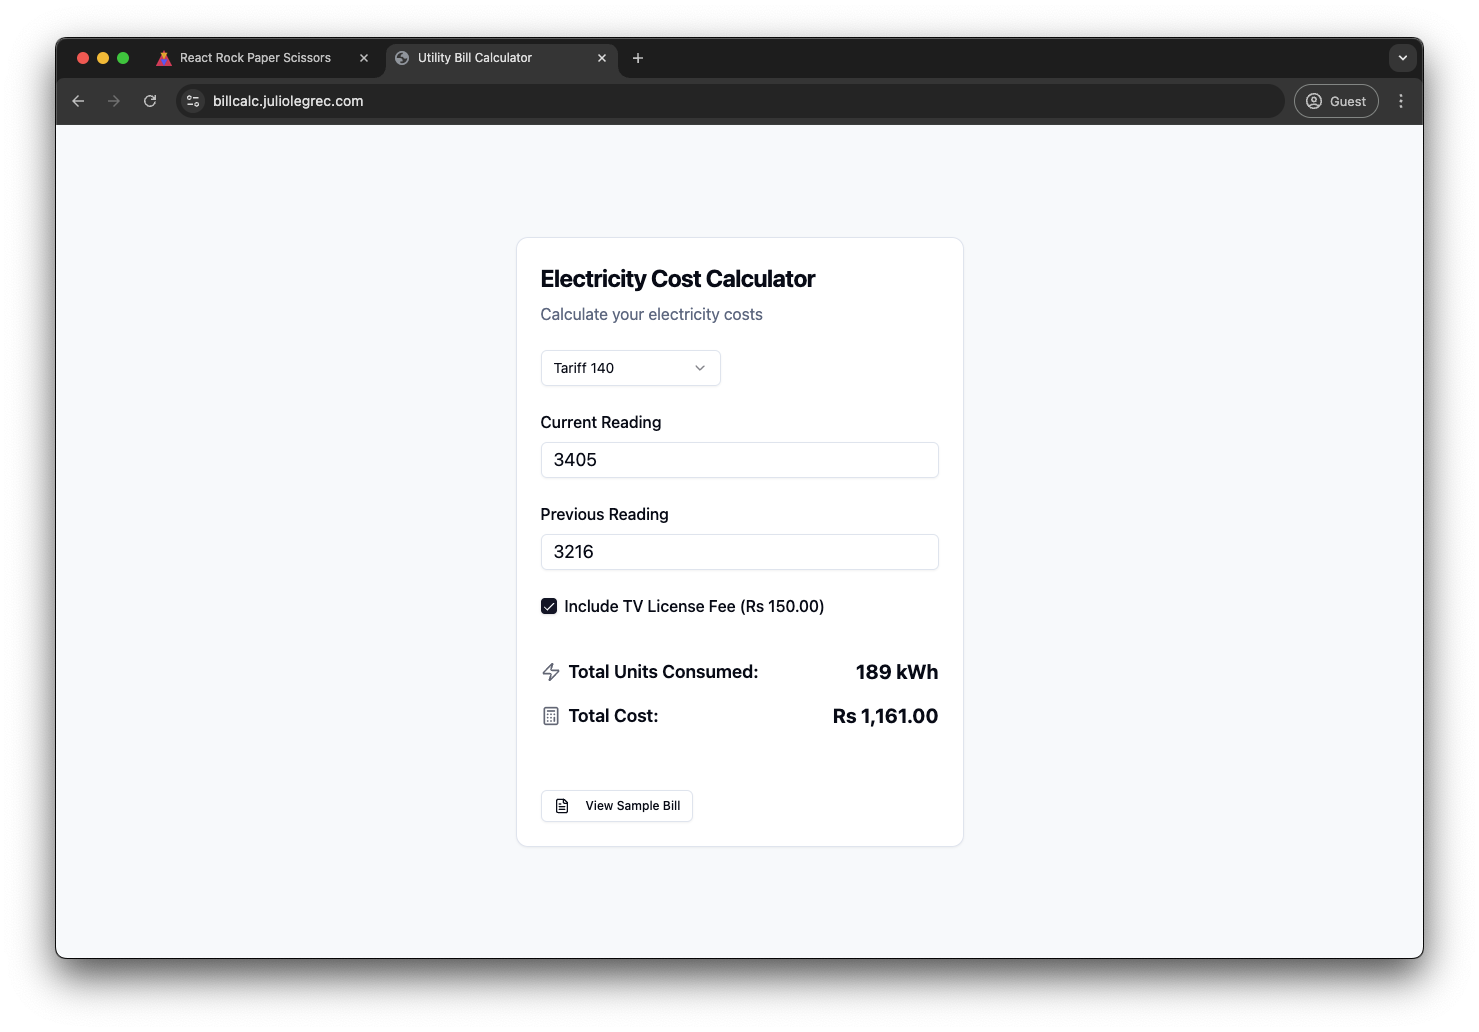
Task: Click the Include TV License Fee label
Action: coord(694,606)
